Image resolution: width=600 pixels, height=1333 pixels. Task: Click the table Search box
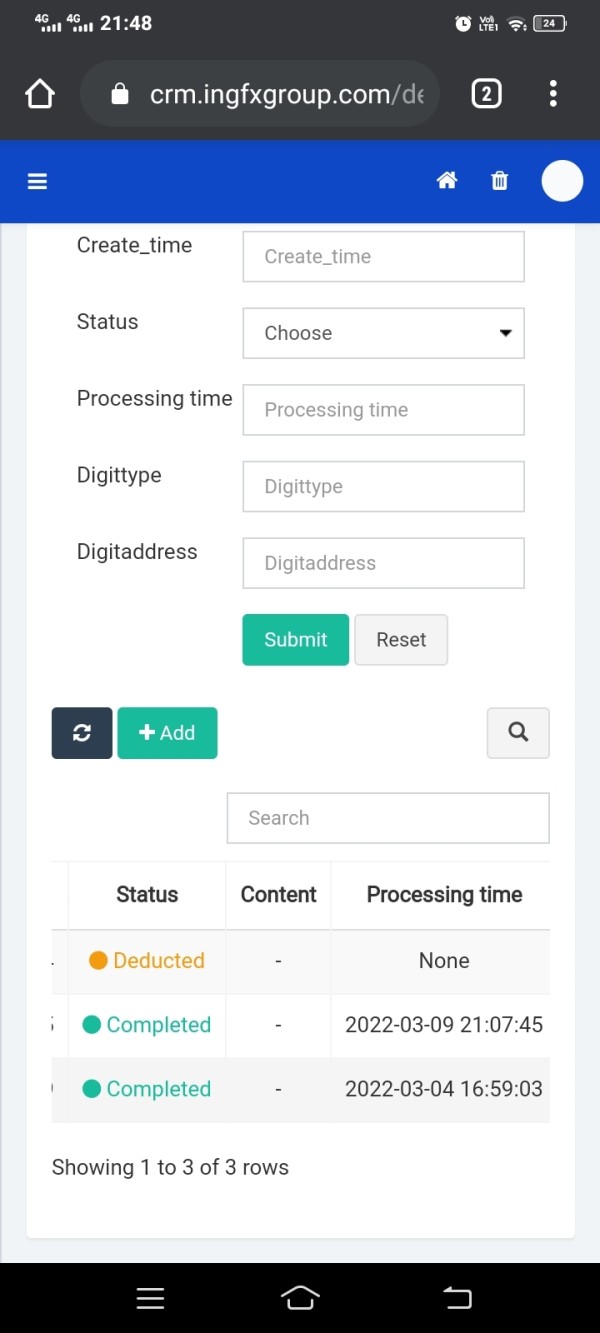click(x=388, y=818)
